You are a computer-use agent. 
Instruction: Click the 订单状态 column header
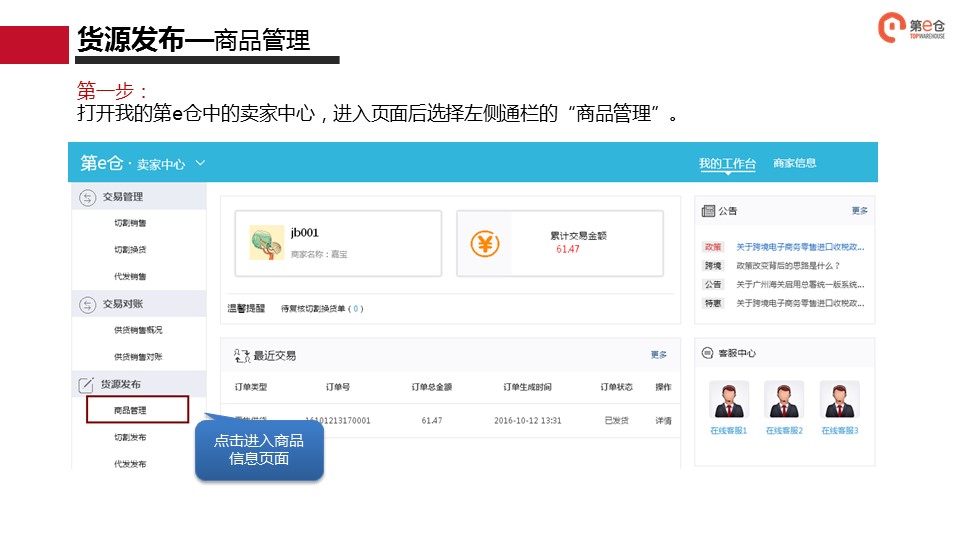[x=617, y=387]
